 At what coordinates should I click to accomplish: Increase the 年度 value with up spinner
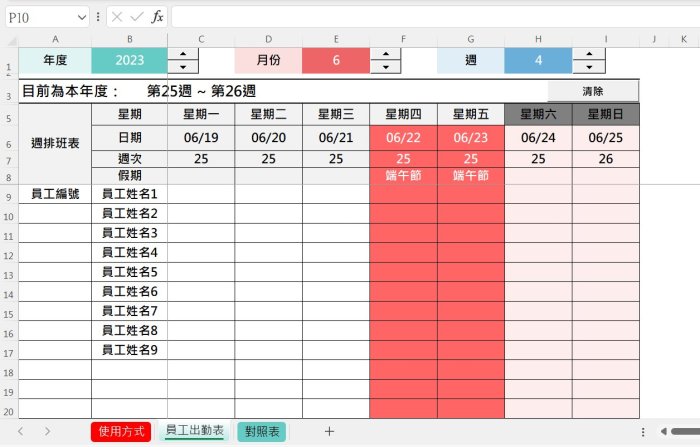pos(183,53)
